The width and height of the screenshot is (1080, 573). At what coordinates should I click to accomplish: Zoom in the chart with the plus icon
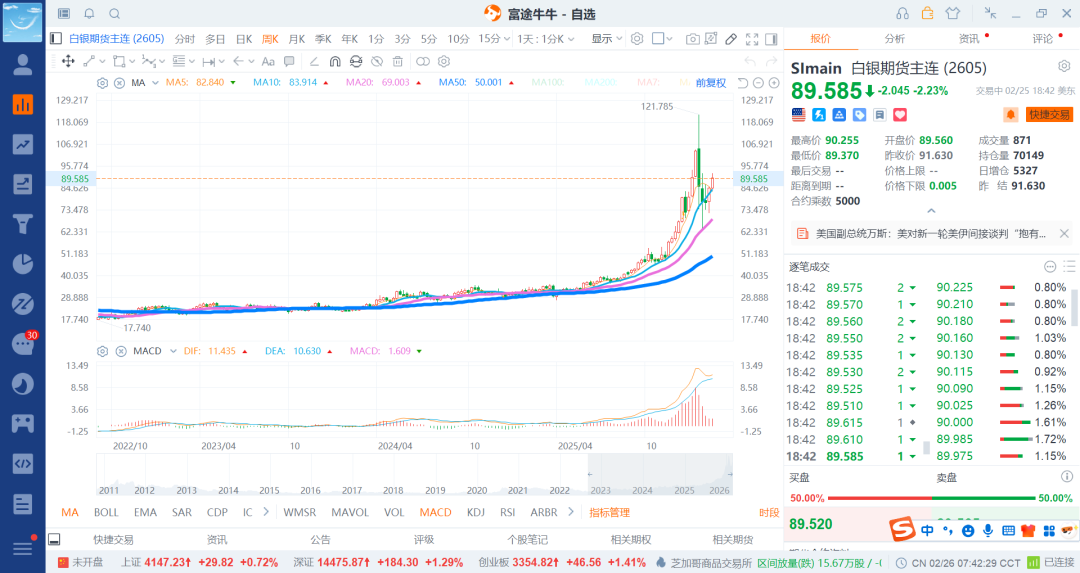point(774,83)
